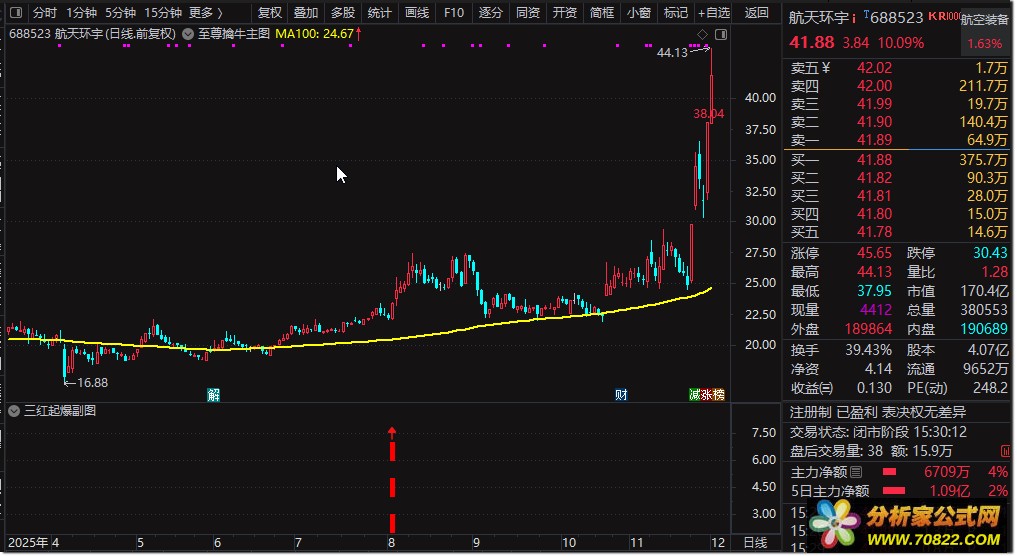Image resolution: width=1017 pixels, height=556 pixels.
Task: Open the 更多 time period menu
Action: (x=205, y=13)
